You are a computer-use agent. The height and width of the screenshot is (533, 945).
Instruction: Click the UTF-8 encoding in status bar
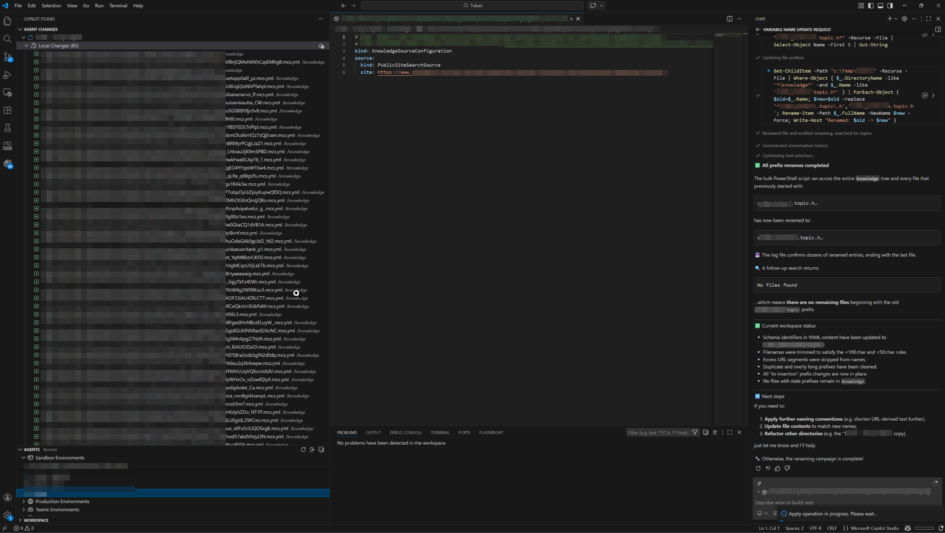816,527
